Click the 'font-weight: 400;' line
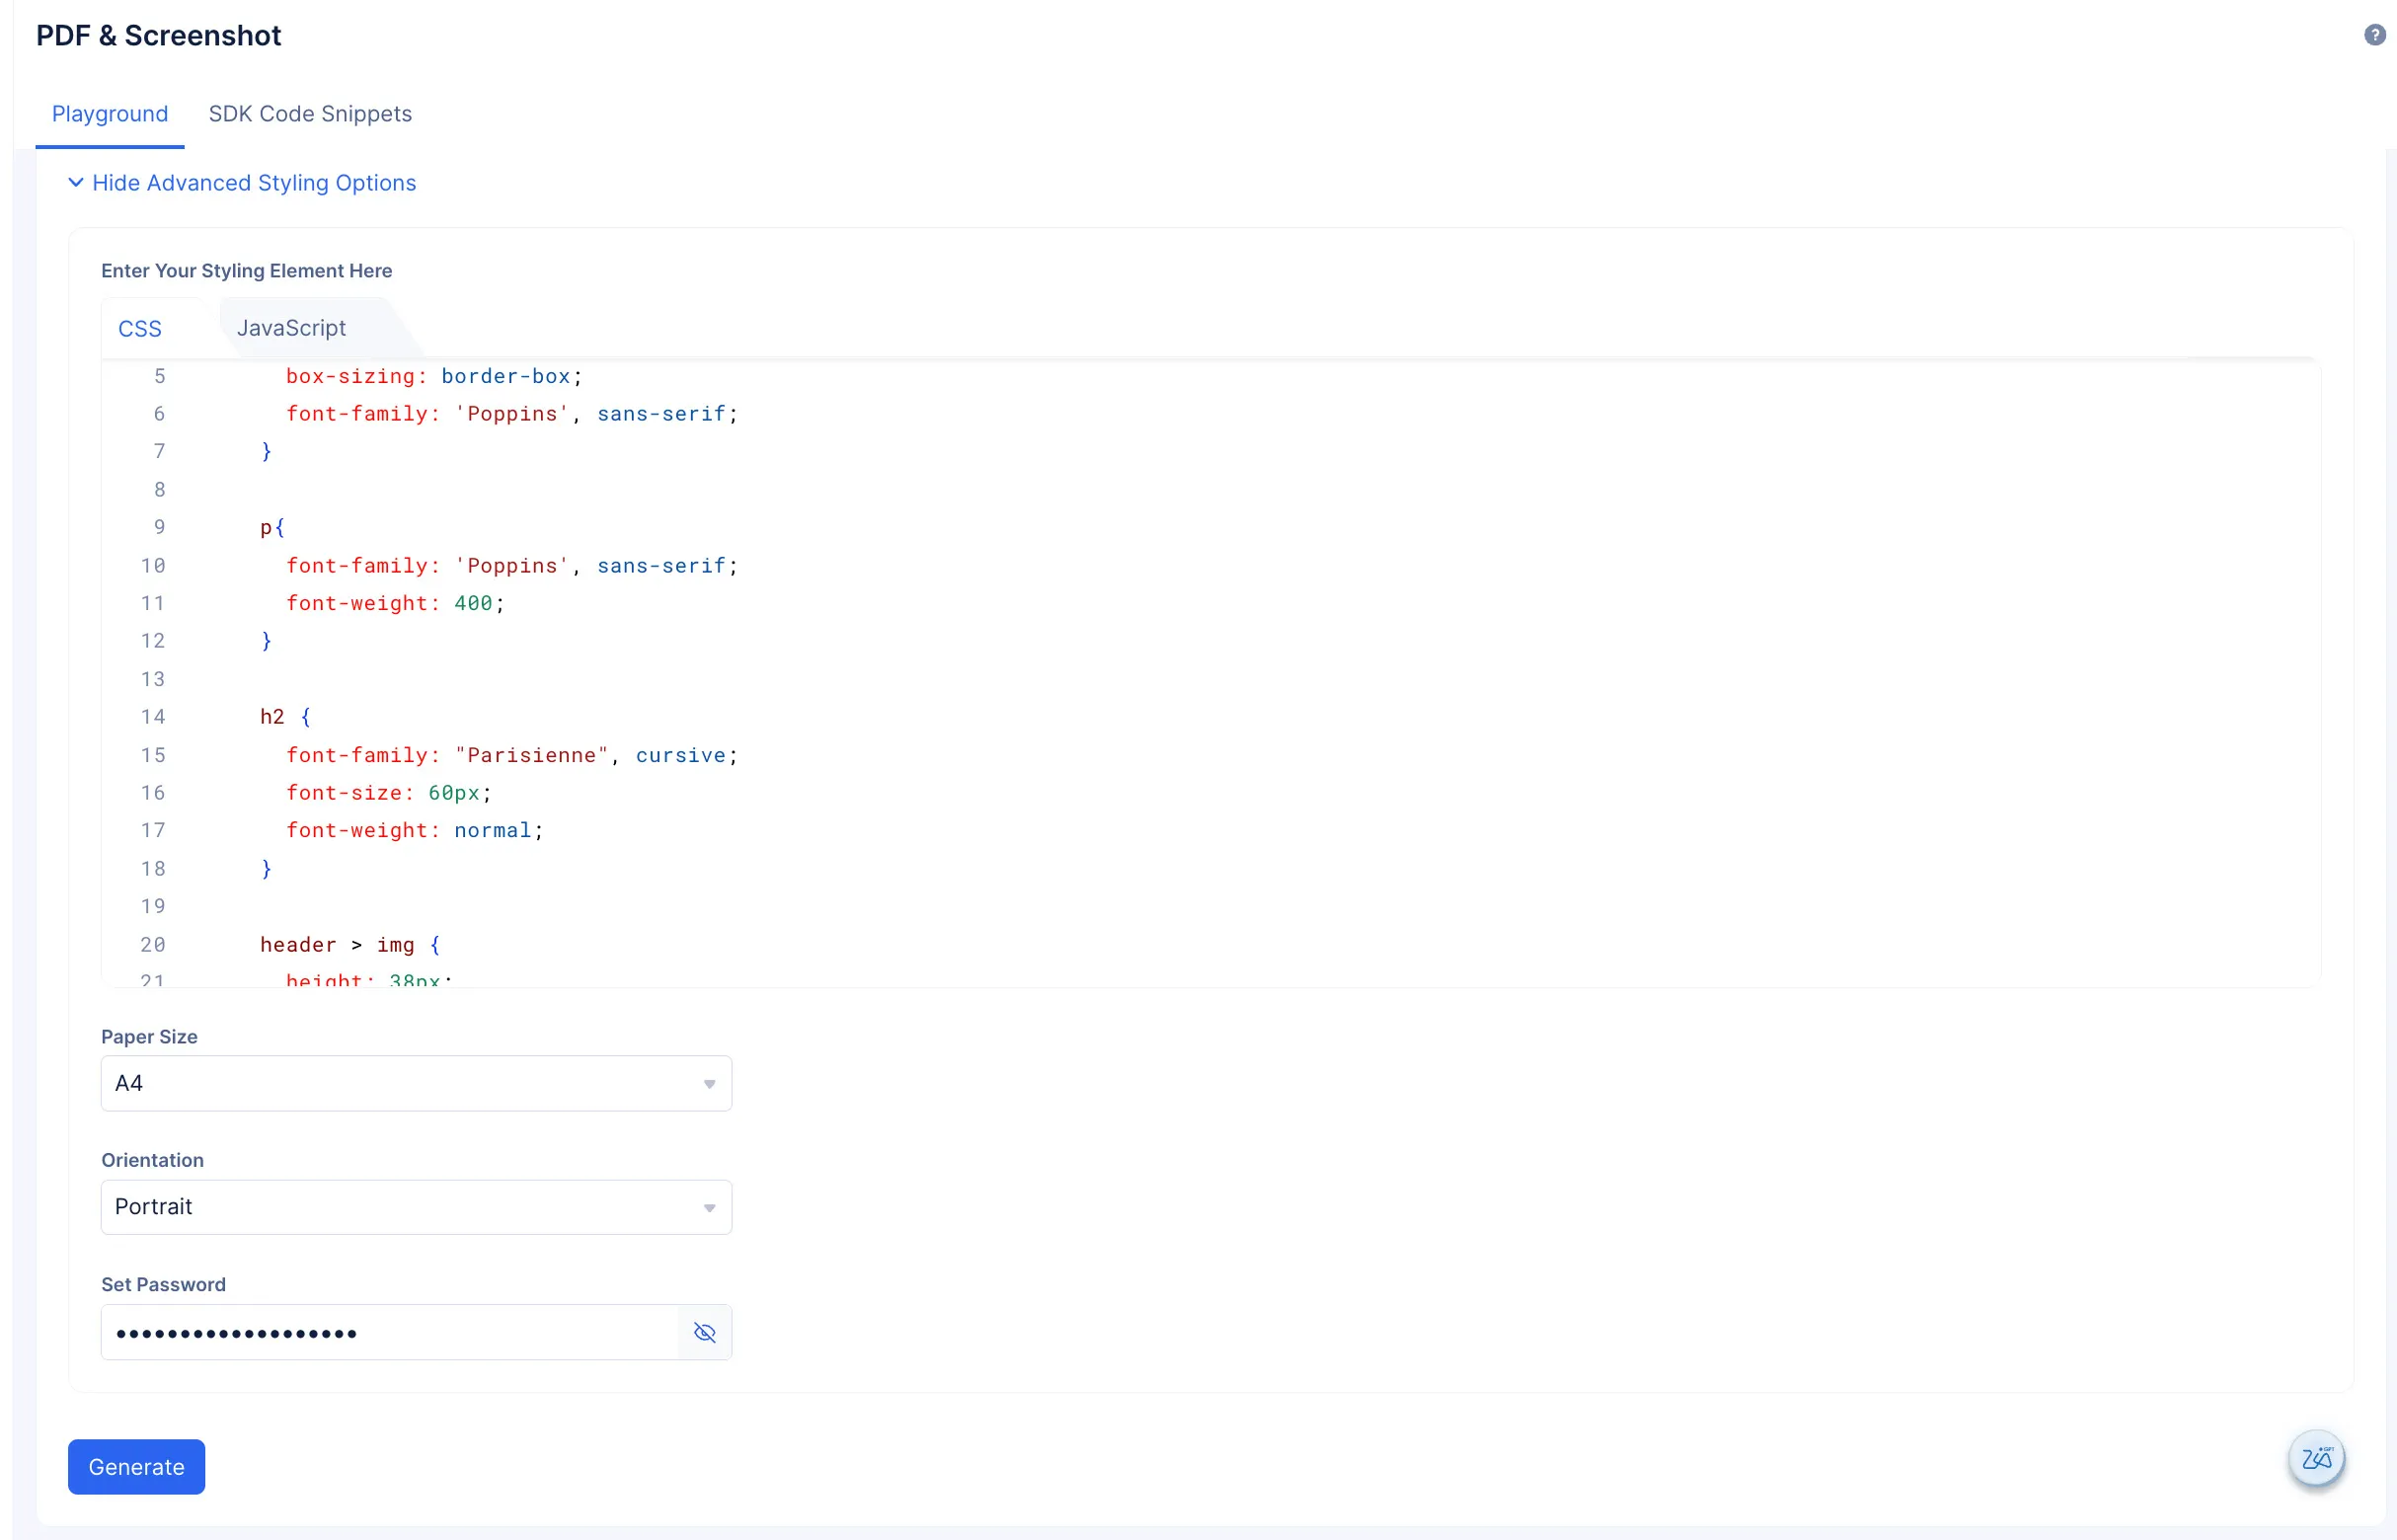 [396, 603]
